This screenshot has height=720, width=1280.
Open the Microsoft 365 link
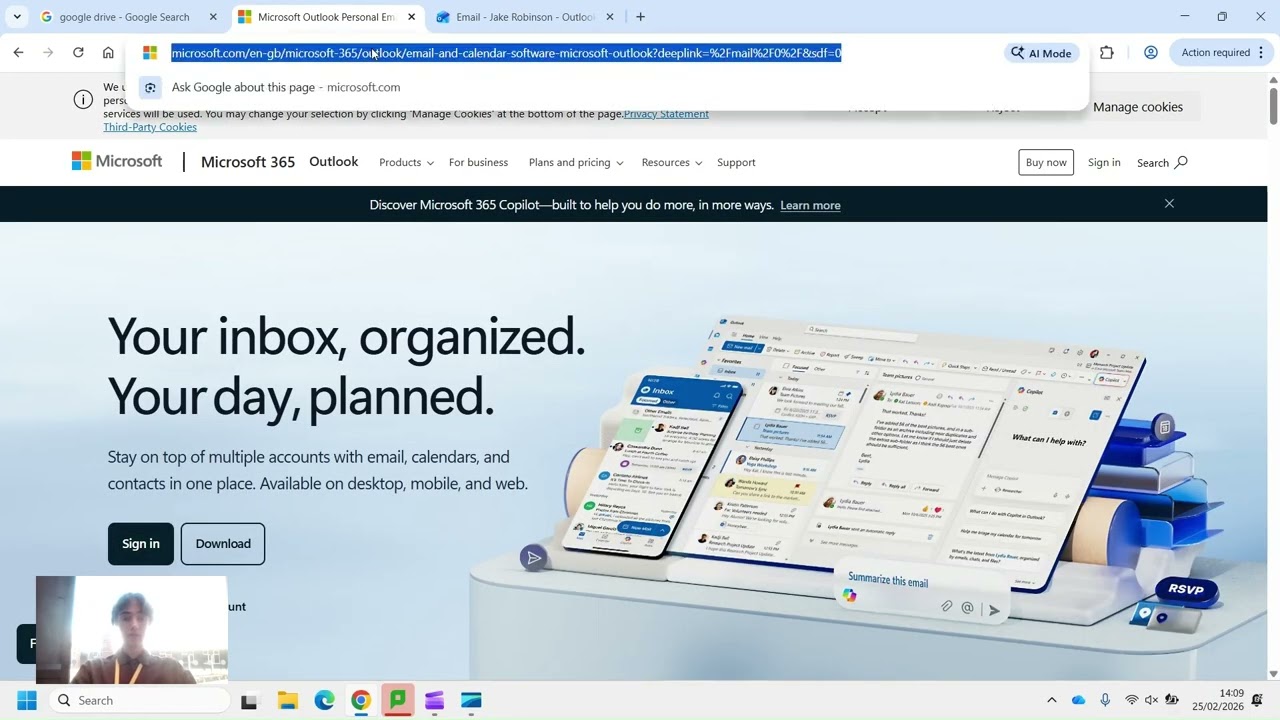248,162
